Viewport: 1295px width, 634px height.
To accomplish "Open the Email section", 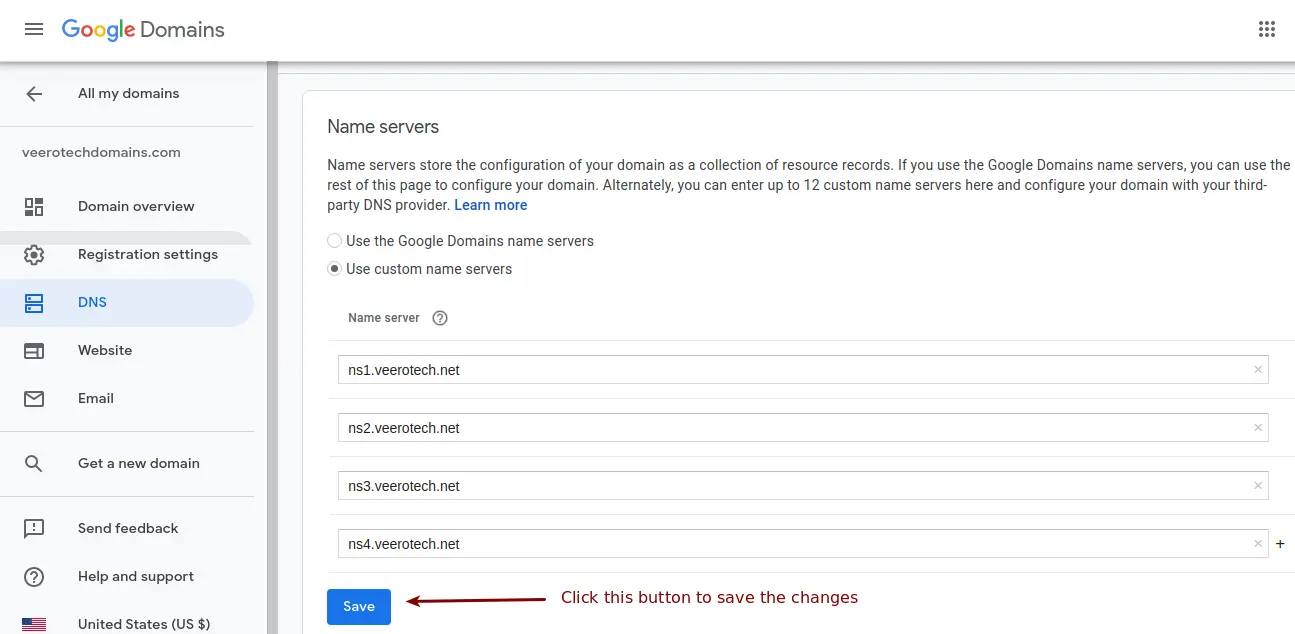I will click(96, 398).
